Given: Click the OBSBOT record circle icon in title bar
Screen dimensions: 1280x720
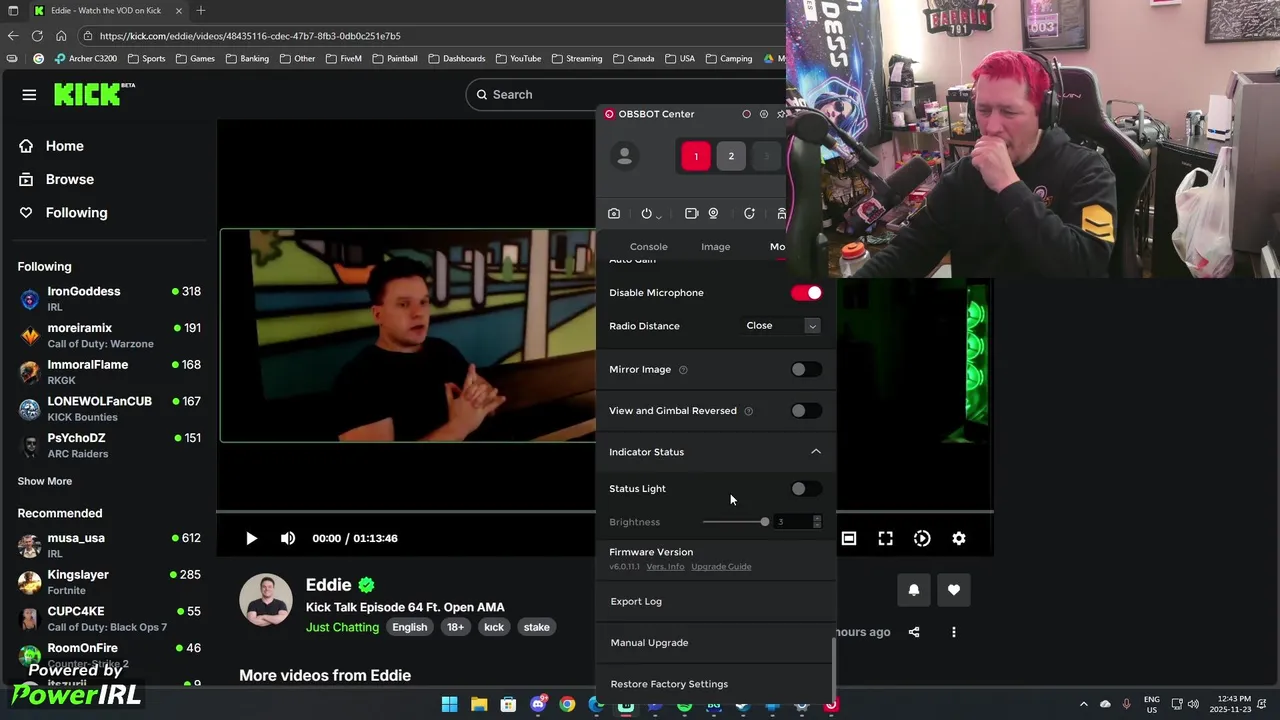Looking at the screenshot, I should pos(746,114).
